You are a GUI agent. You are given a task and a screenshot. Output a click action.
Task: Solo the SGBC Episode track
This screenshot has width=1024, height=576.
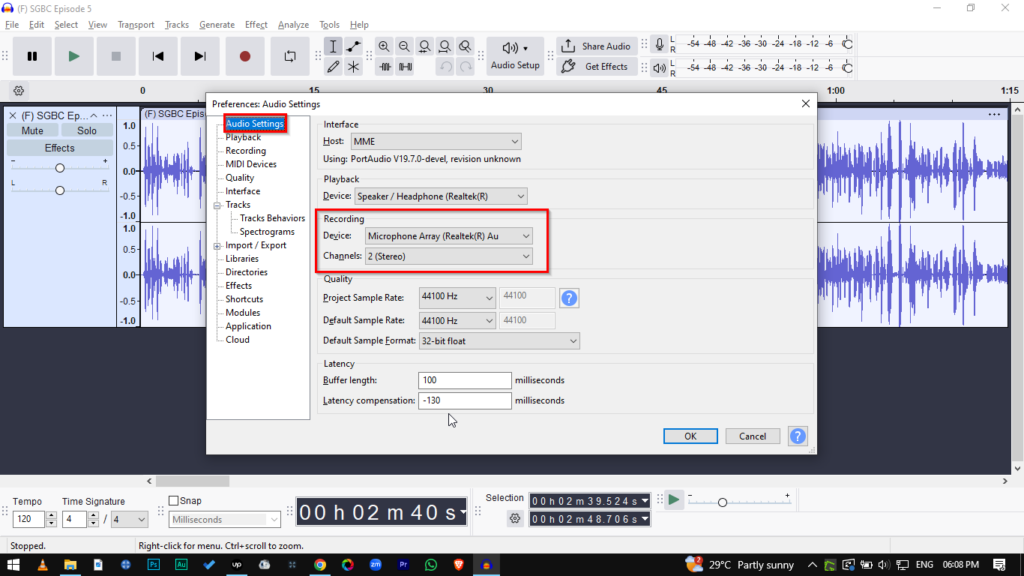[87, 131]
